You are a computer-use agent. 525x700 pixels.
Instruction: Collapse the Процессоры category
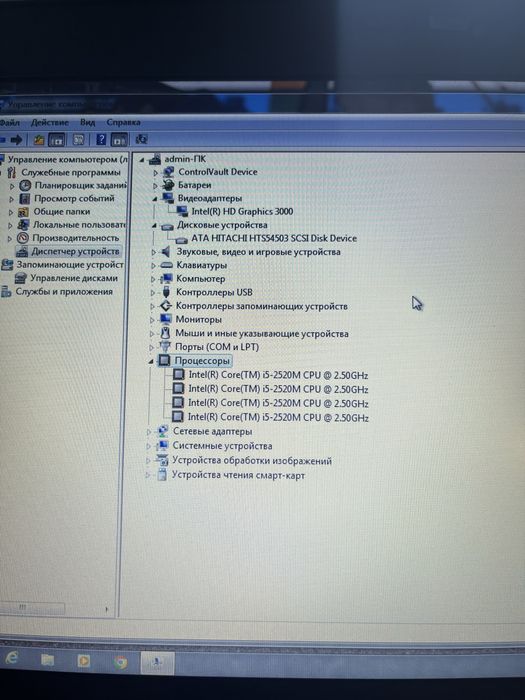(x=150, y=361)
